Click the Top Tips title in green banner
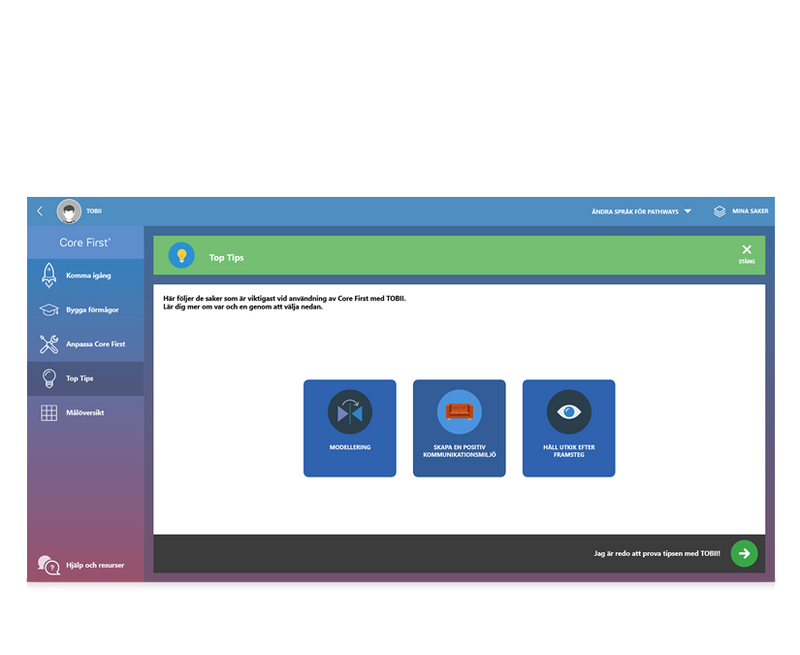 (x=226, y=258)
